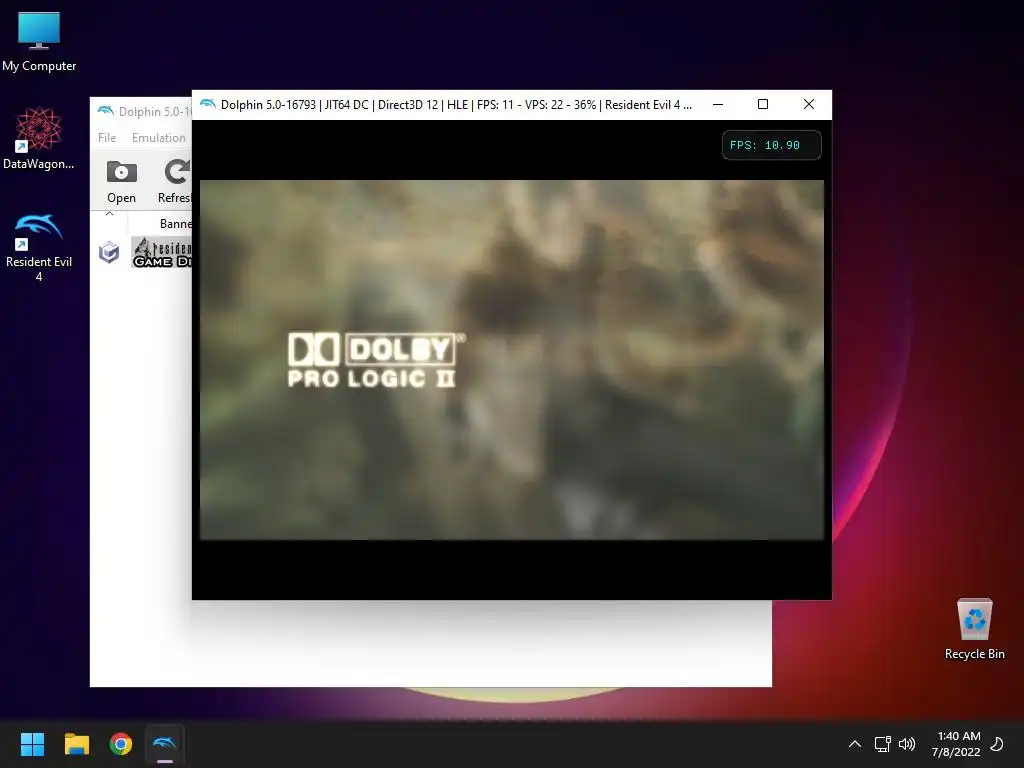Screen dimensions: 1024x768
Task: Maximize the Dolphin game render window
Action: (x=763, y=104)
